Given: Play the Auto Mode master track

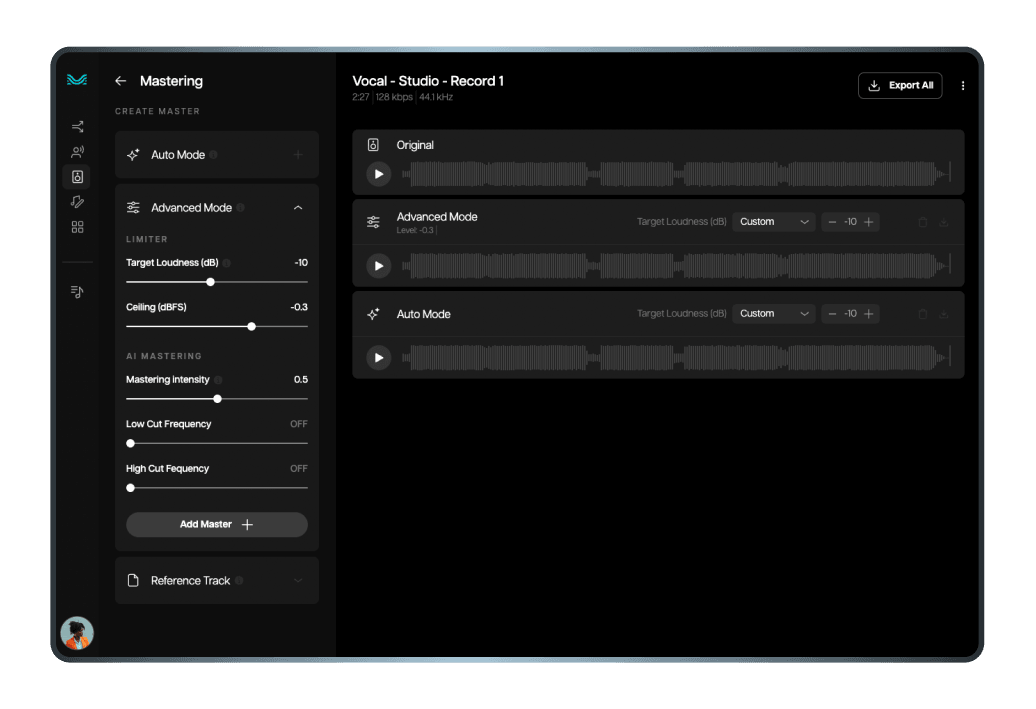Looking at the screenshot, I should click(x=379, y=358).
